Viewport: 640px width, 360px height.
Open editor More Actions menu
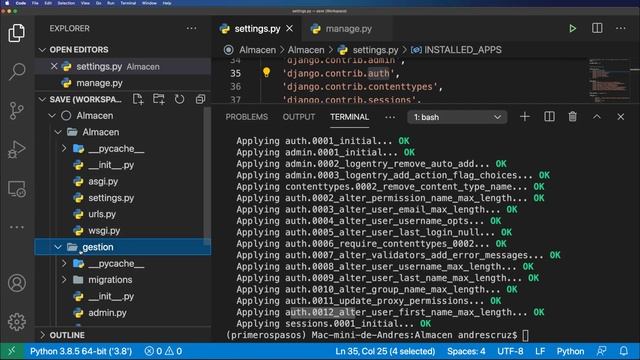620,28
